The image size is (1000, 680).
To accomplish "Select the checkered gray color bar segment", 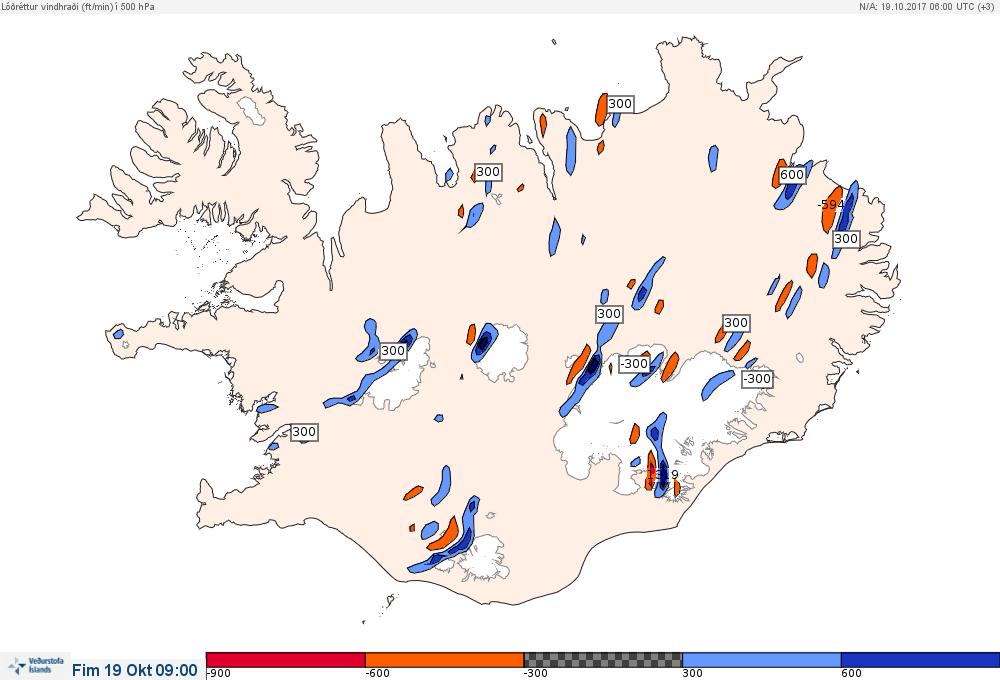I will coord(603,660).
